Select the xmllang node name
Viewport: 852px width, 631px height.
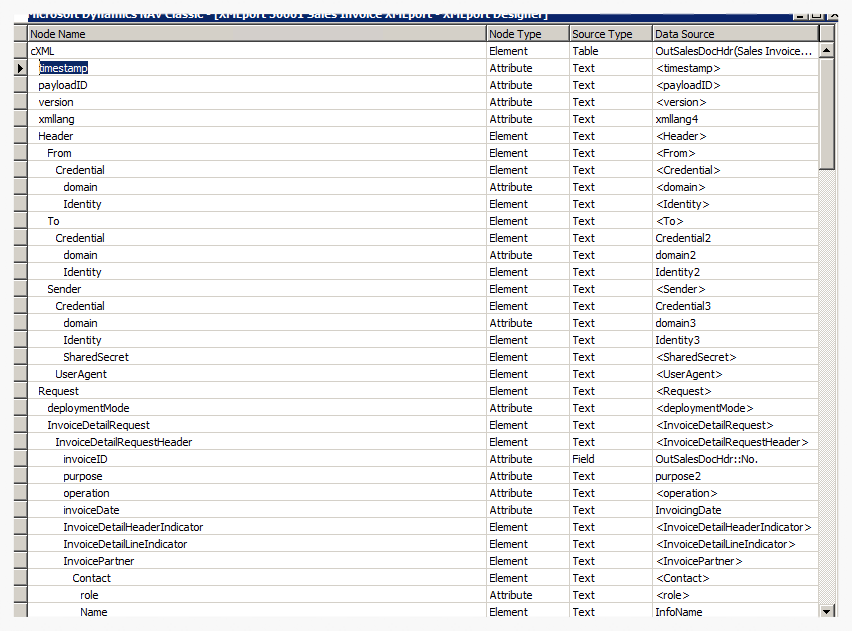(57, 119)
